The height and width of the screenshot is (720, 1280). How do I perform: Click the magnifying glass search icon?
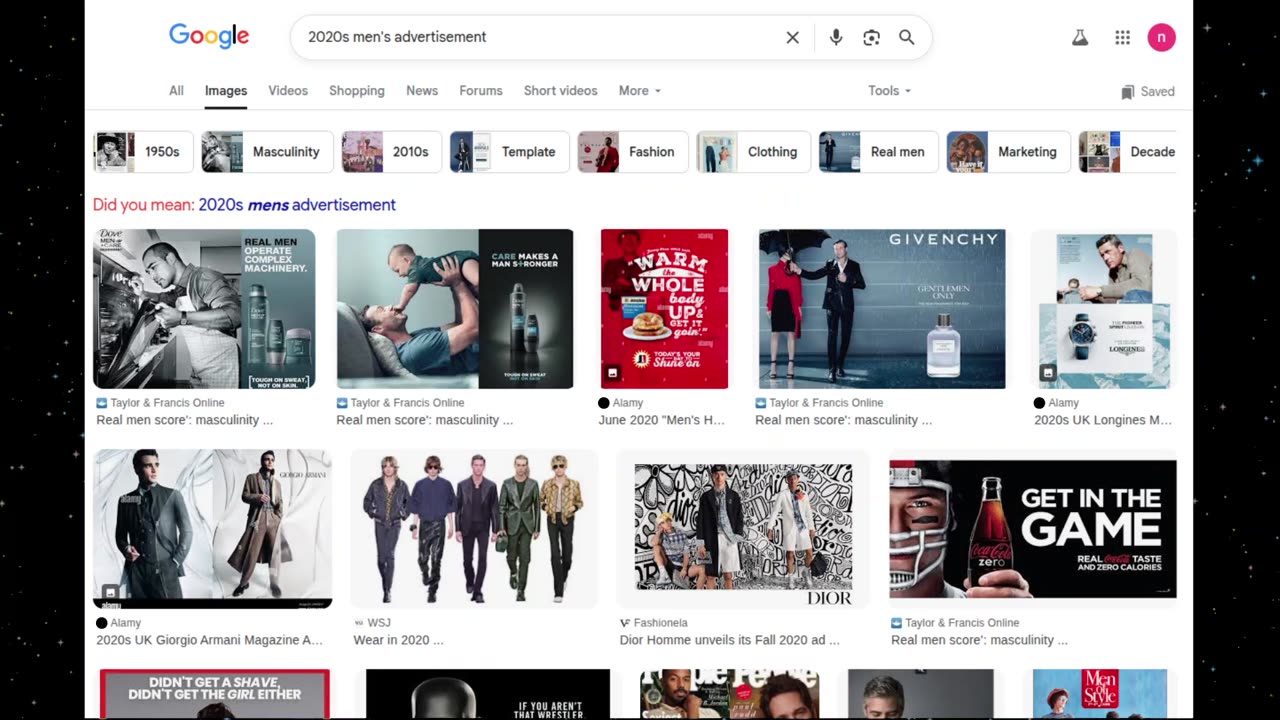tap(906, 37)
